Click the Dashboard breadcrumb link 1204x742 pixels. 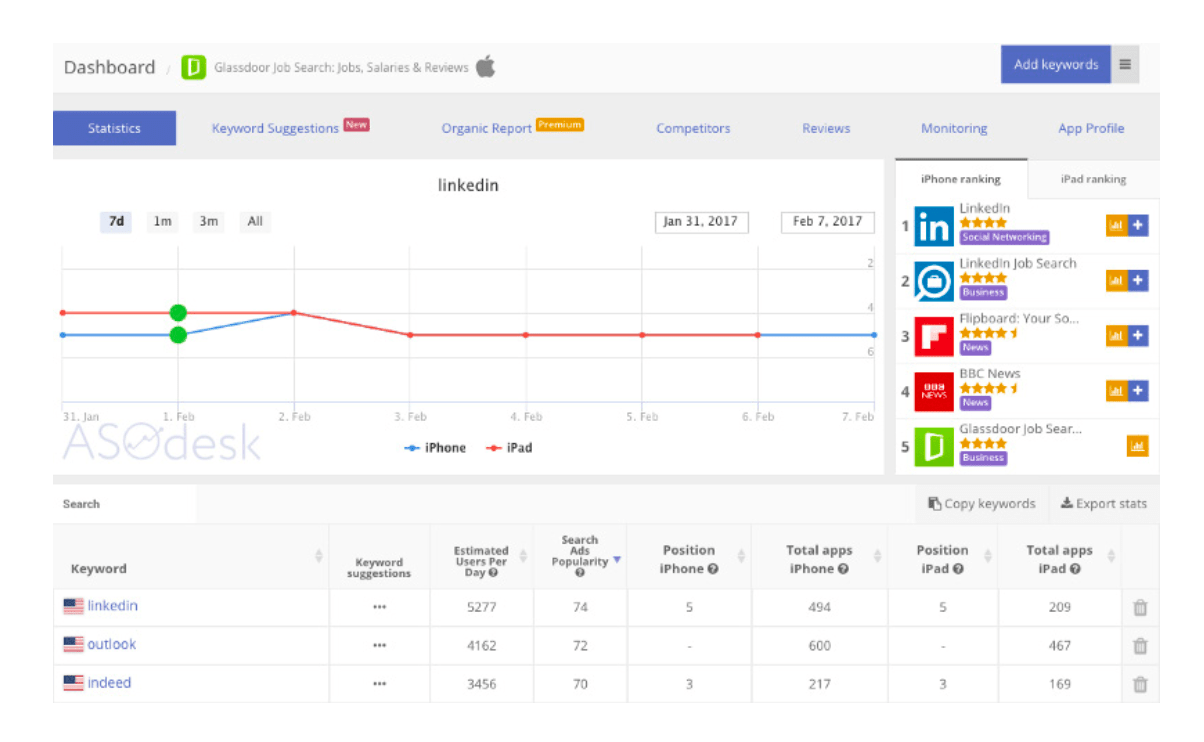tap(110, 68)
